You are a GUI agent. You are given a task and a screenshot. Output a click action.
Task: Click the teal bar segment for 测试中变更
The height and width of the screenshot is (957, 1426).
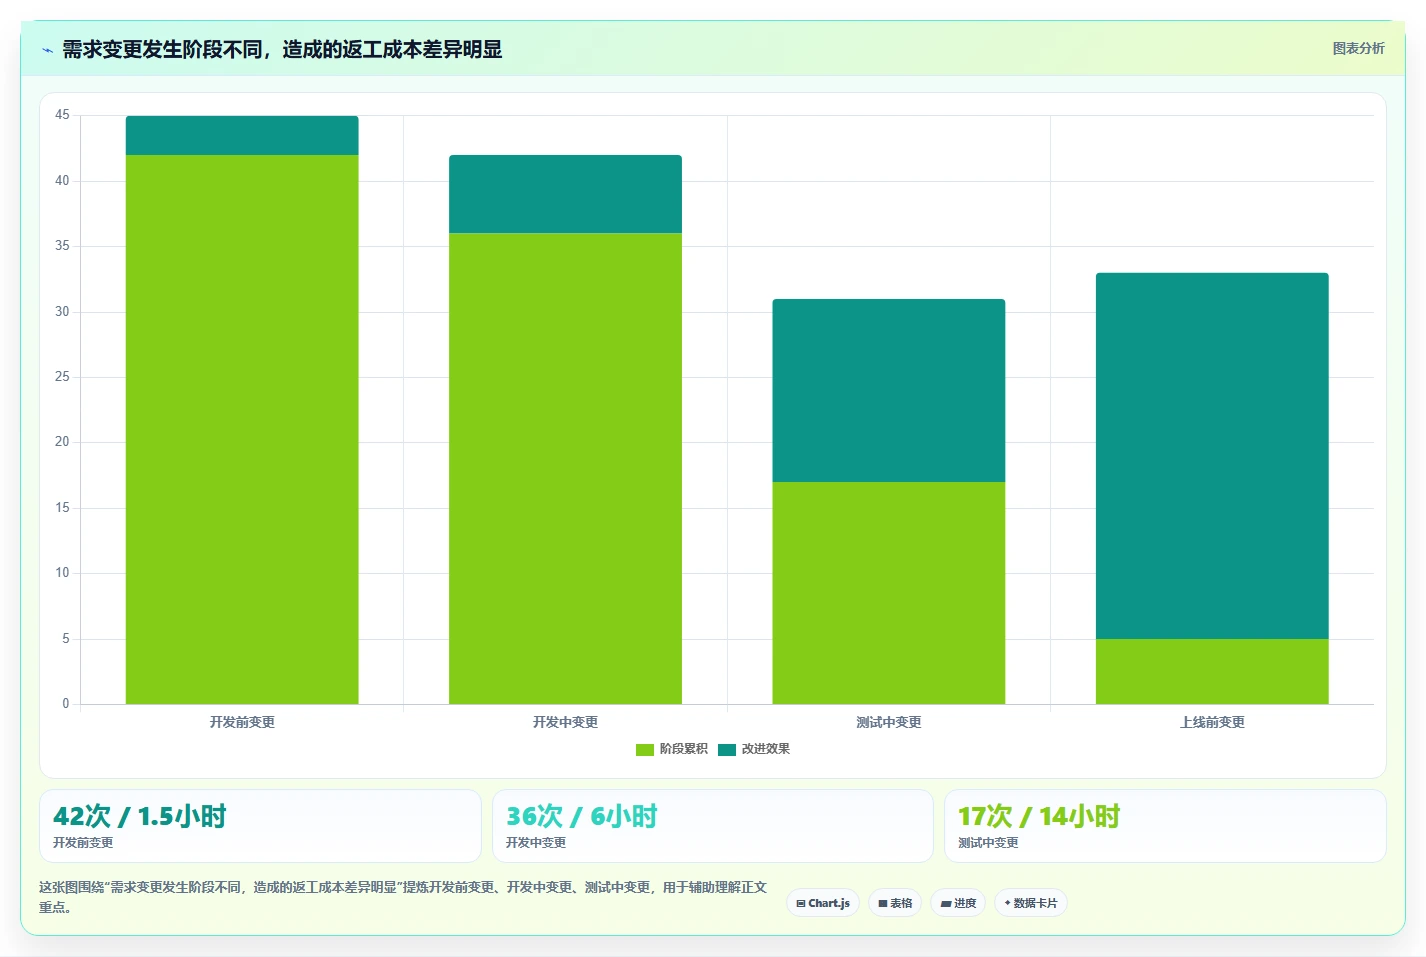889,390
